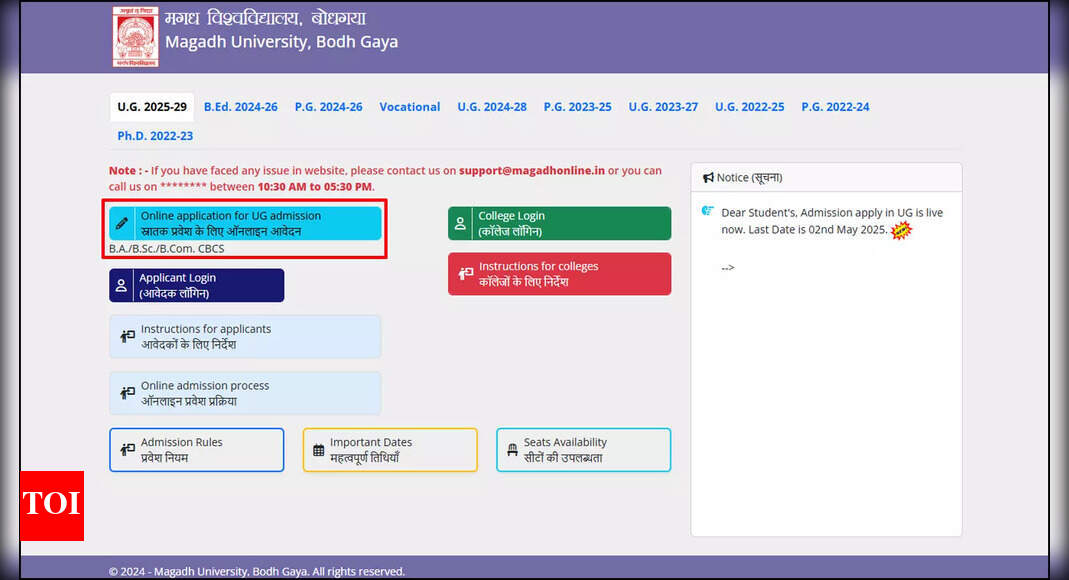Screen dimensions: 1069x580
Task: Click the Magadh University logo emblem
Action: tap(134, 37)
